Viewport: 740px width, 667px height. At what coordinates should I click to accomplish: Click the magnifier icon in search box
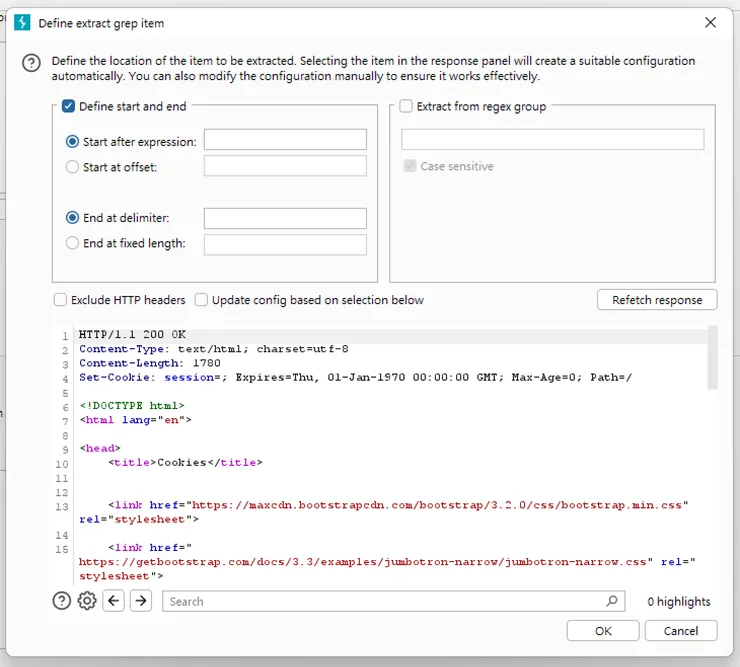pyautogui.click(x=612, y=601)
